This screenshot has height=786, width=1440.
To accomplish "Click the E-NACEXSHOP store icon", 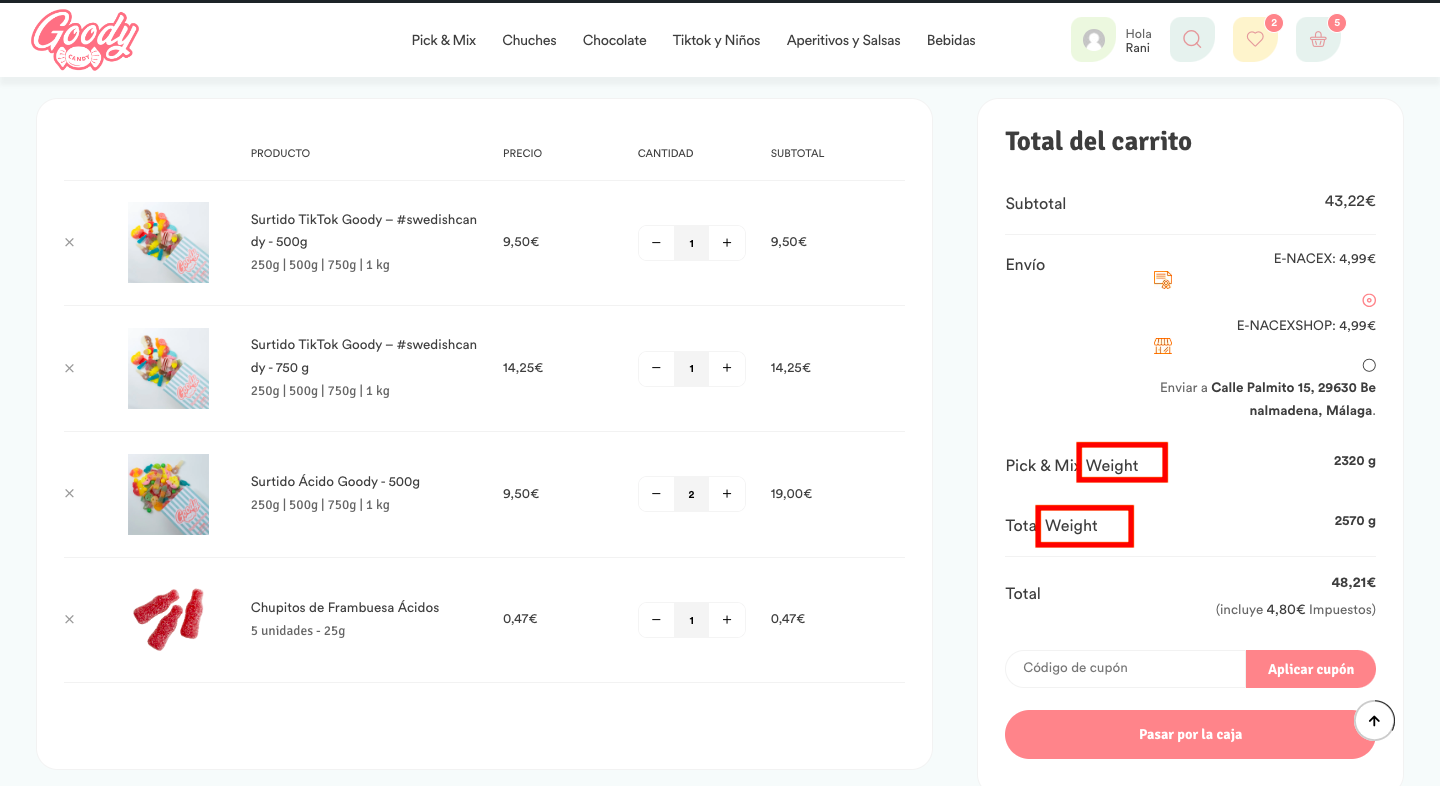I will [x=1162, y=346].
